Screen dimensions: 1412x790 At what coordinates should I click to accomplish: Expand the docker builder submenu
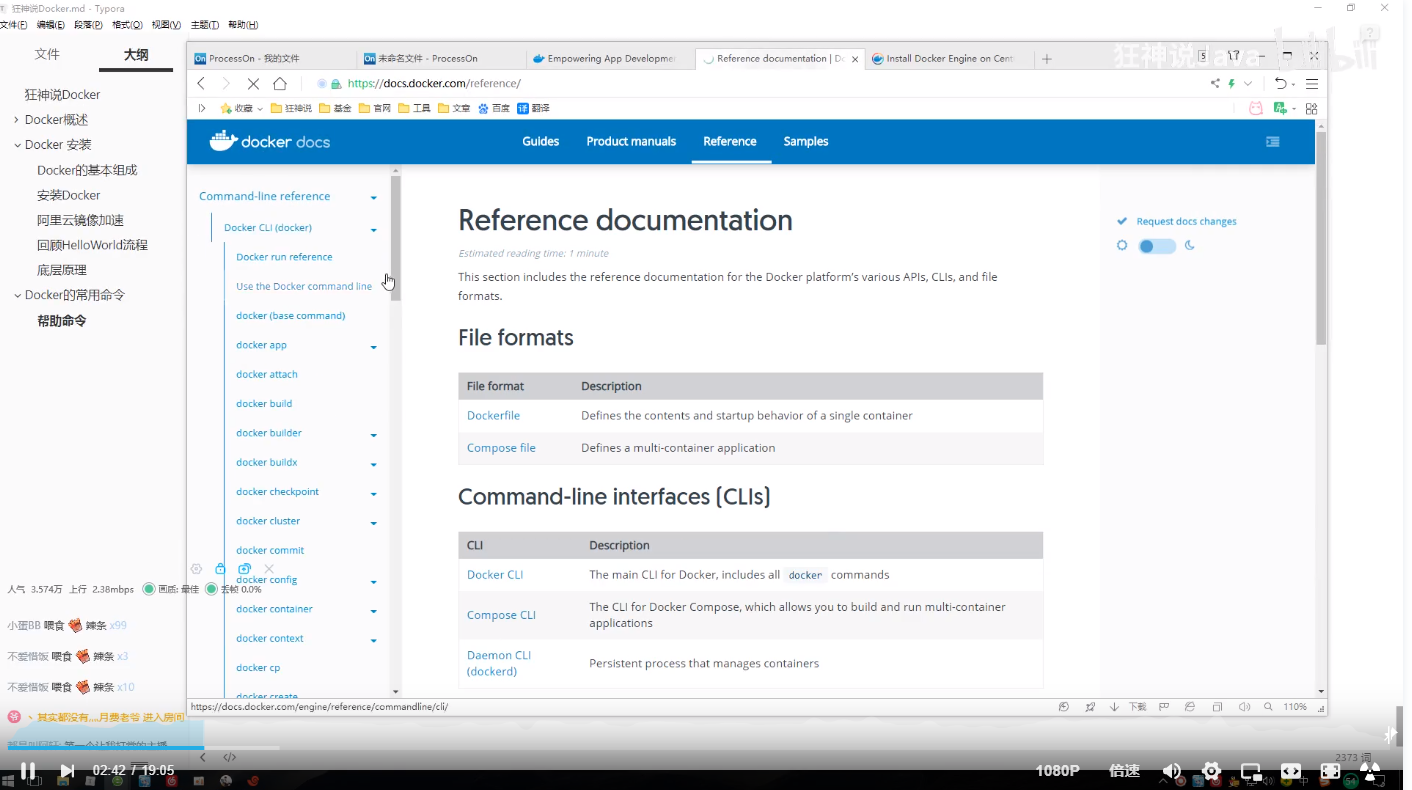[373, 436]
